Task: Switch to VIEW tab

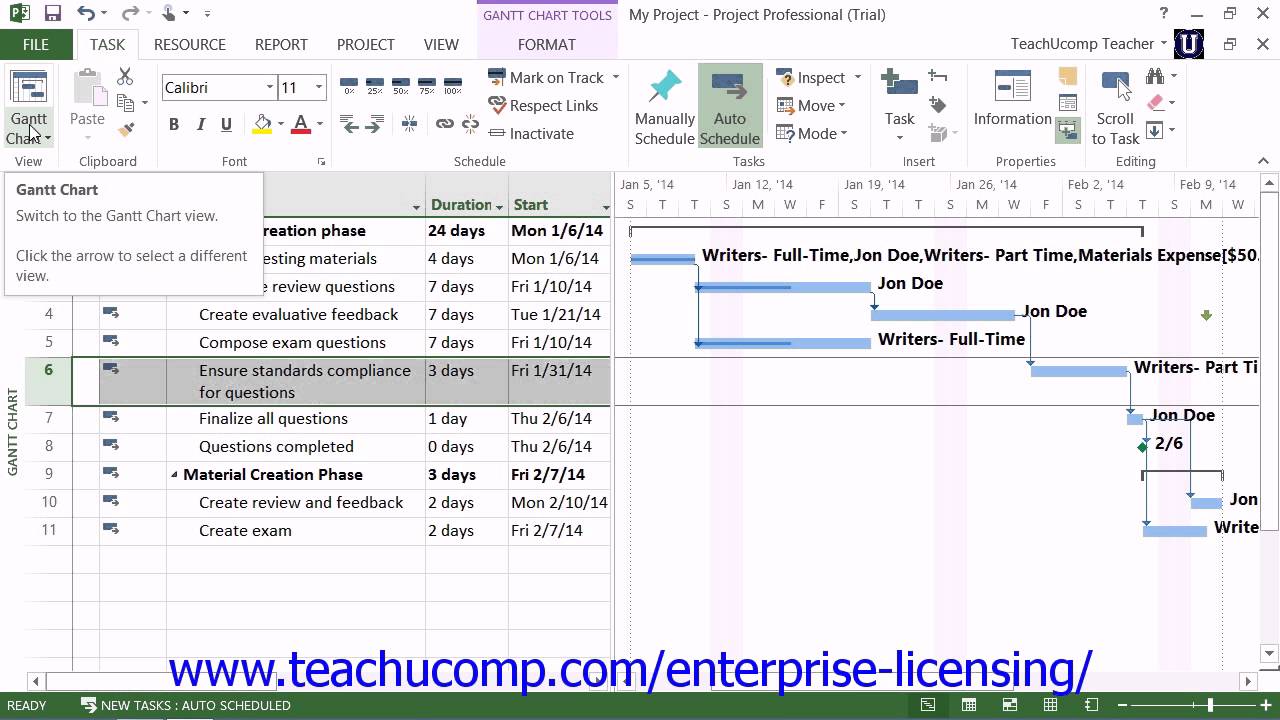Action: point(441,44)
